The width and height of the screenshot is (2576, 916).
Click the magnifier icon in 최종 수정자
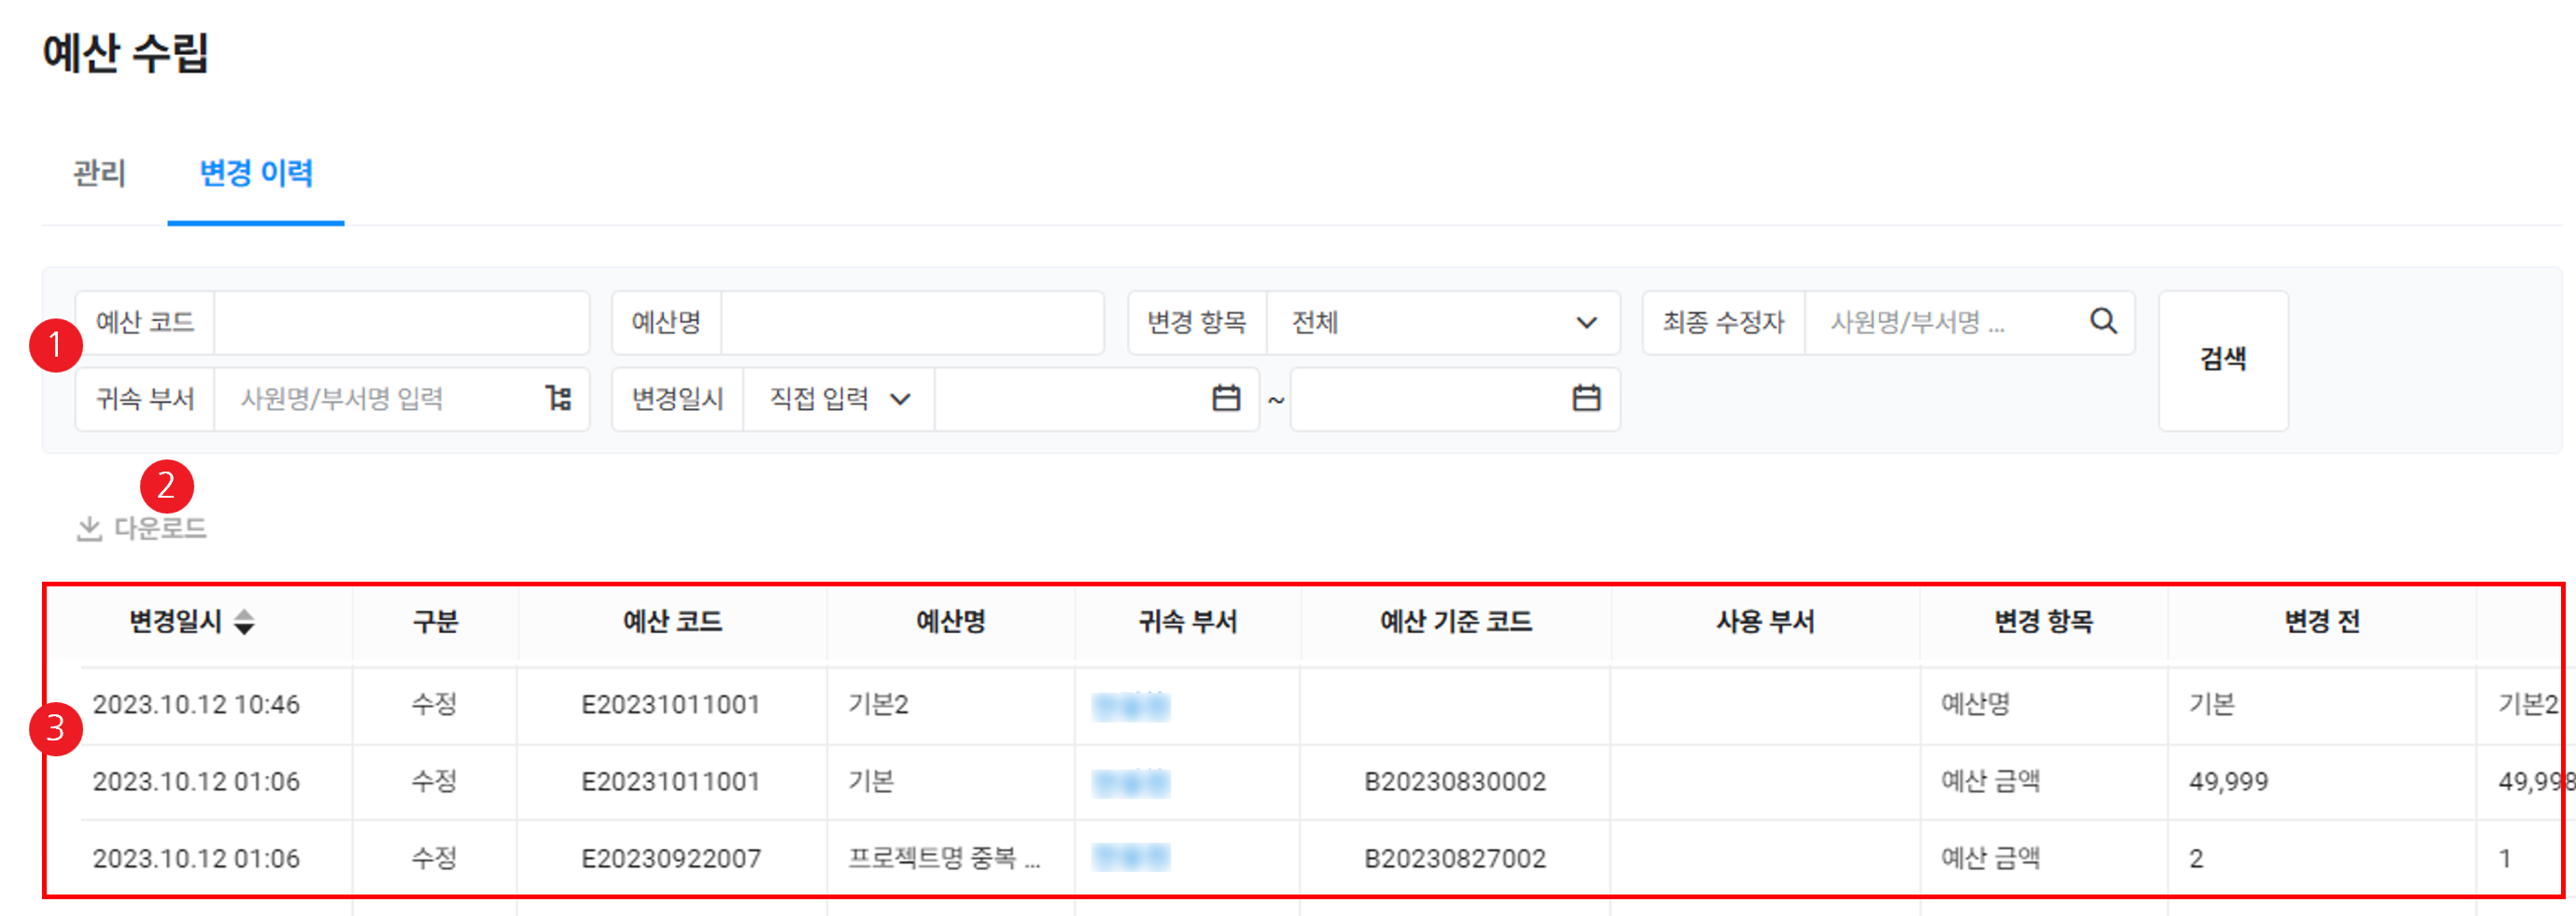pos(2103,321)
